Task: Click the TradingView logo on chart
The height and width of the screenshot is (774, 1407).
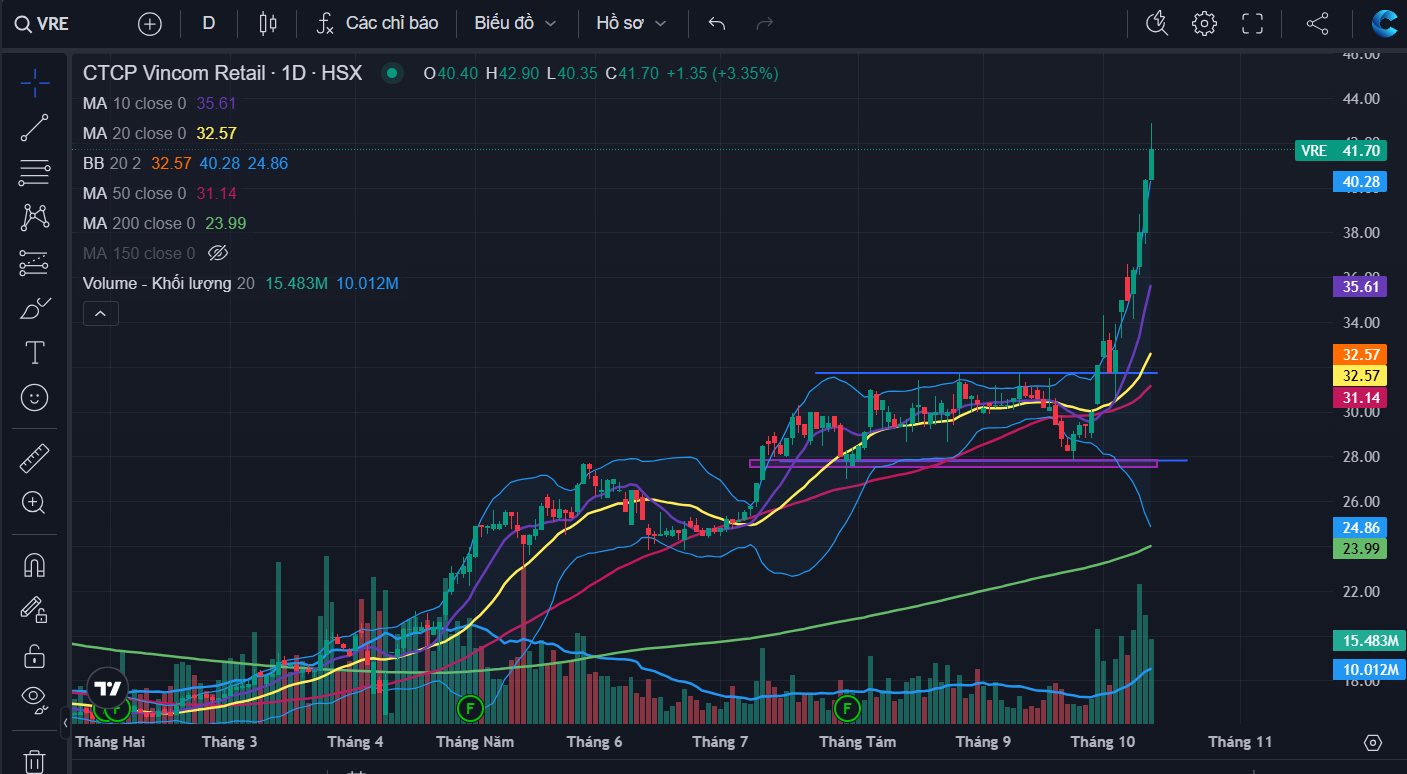Action: [x=108, y=687]
